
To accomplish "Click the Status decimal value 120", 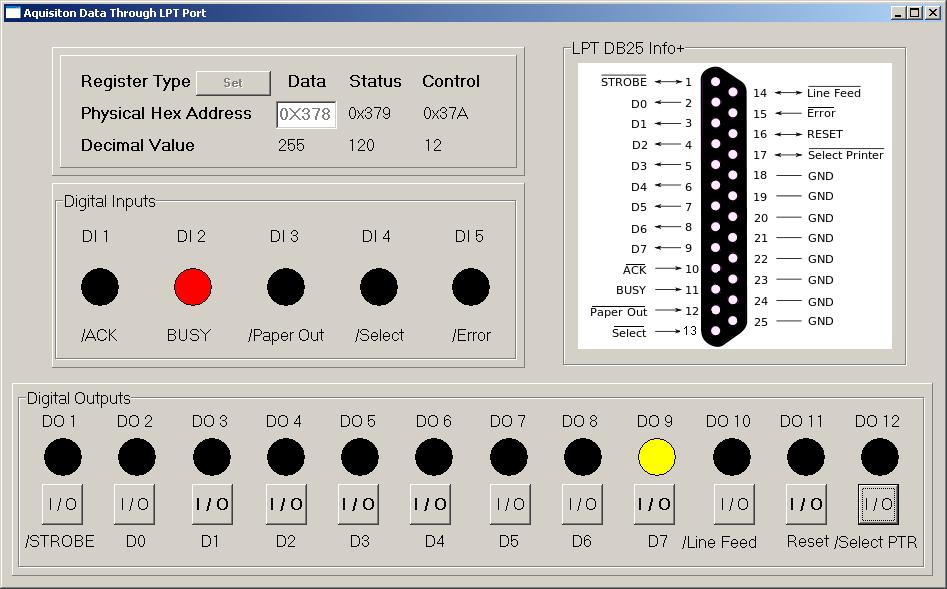I will coord(361,146).
